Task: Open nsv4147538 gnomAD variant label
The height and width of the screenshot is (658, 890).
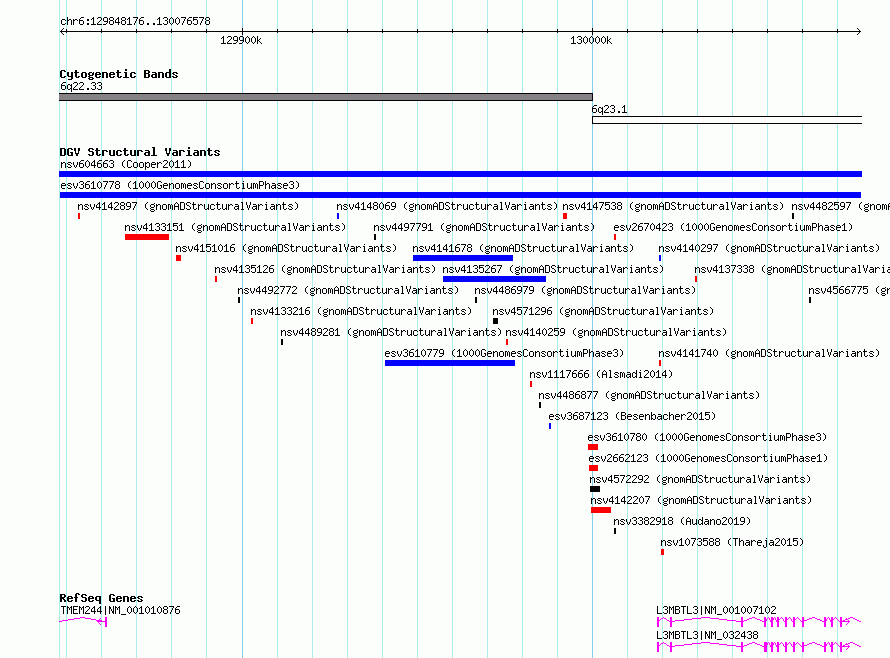Action: pyautogui.click(x=673, y=206)
